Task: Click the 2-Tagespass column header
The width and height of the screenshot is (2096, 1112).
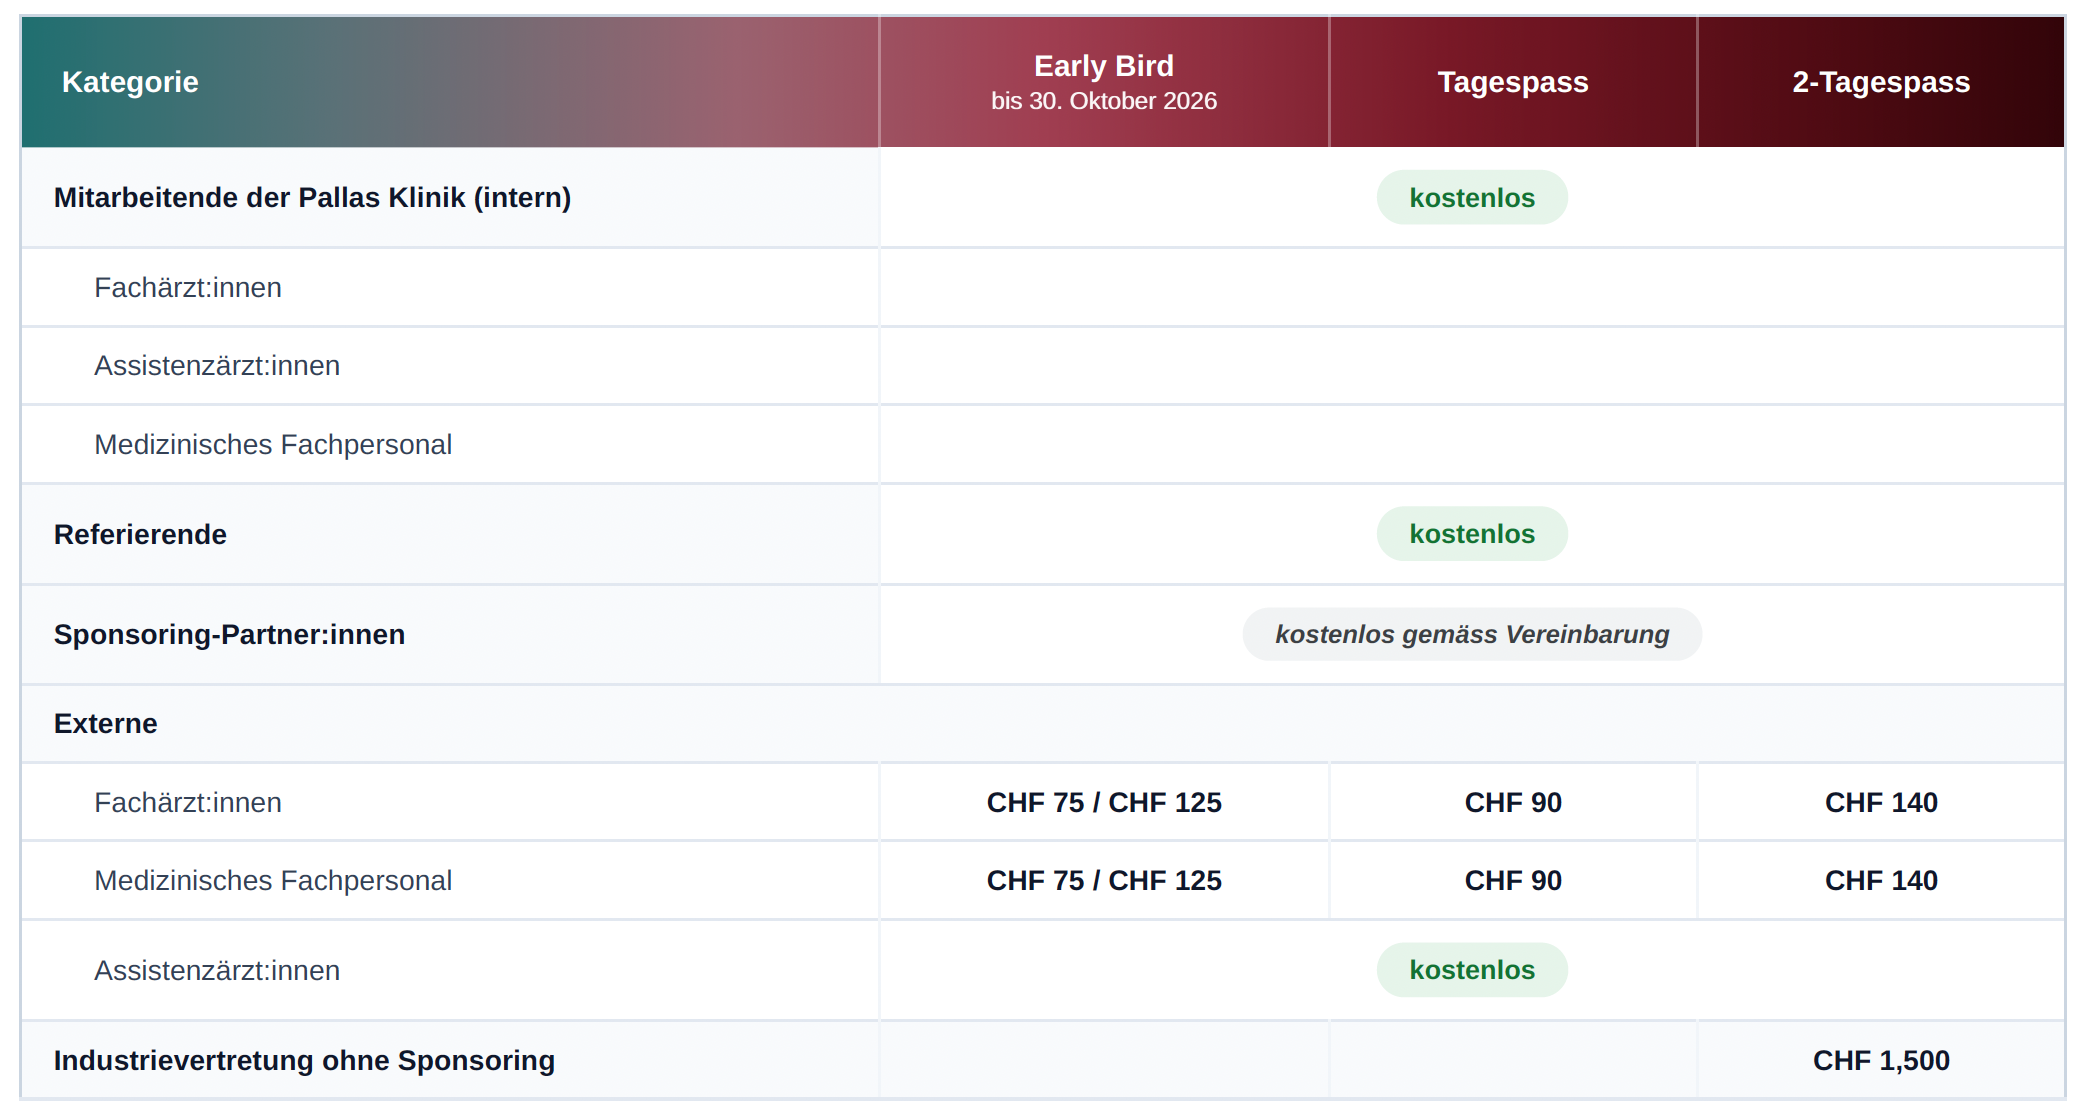Action: (x=1881, y=82)
